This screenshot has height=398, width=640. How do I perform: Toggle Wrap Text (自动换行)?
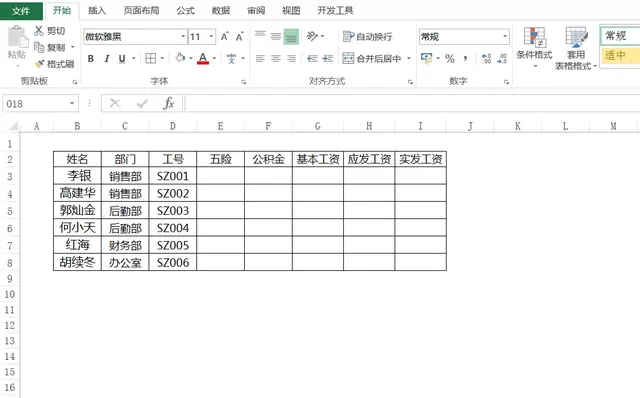coord(367,37)
